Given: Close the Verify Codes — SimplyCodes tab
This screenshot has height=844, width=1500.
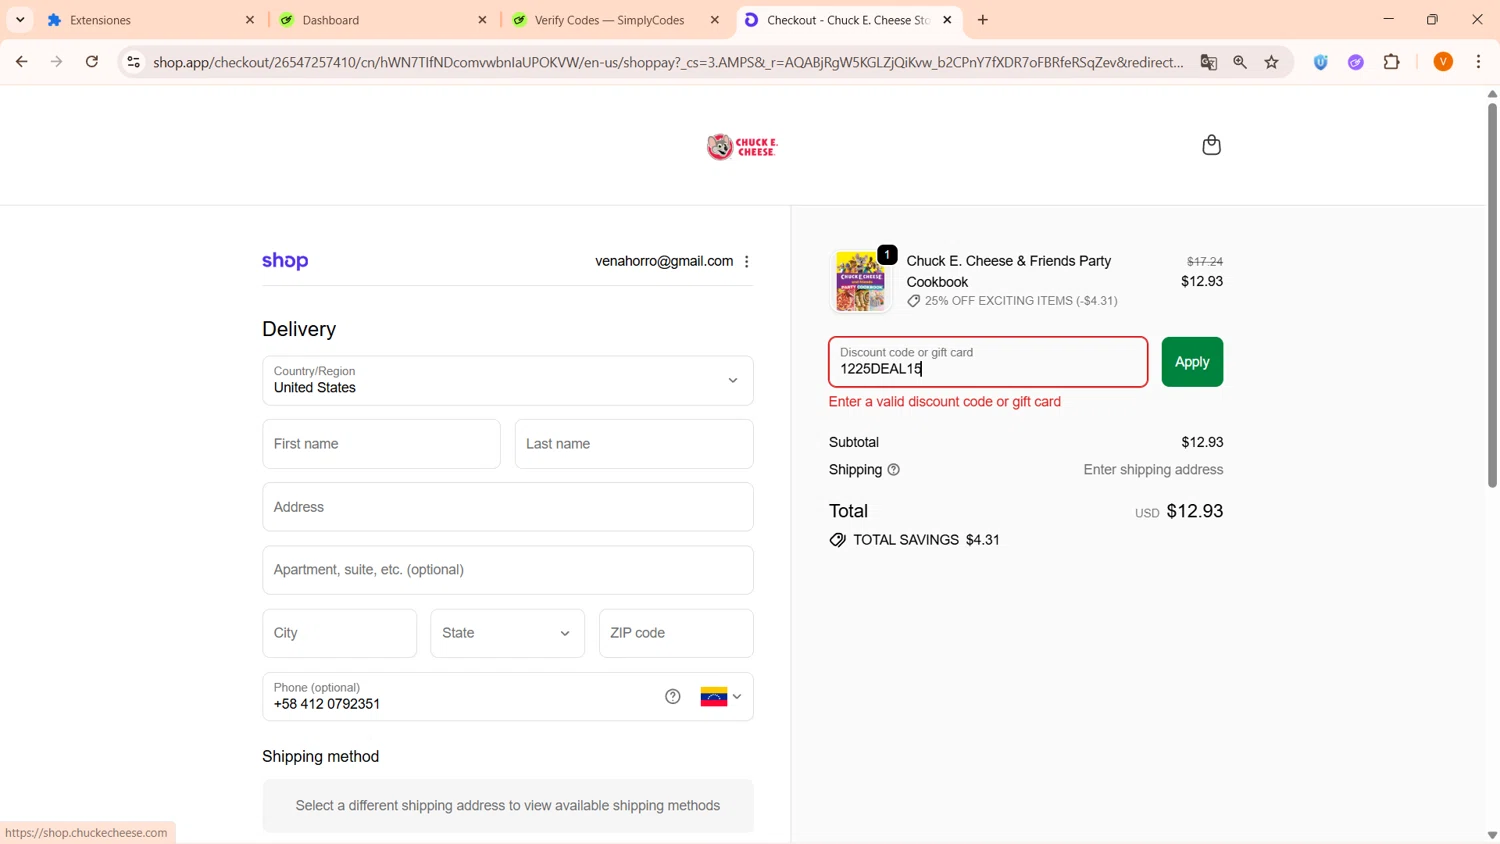Looking at the screenshot, I should coord(715,20).
